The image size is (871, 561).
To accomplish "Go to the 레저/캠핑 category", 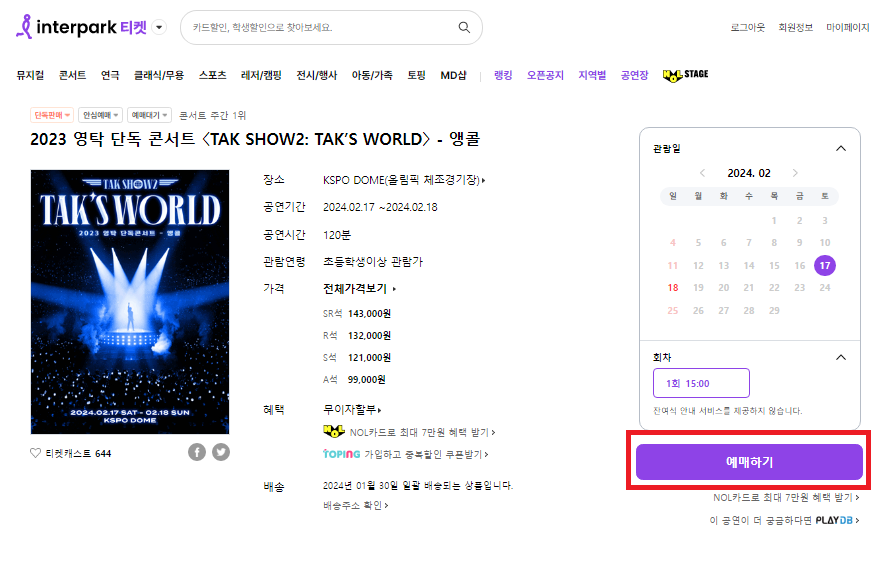I will tap(261, 75).
